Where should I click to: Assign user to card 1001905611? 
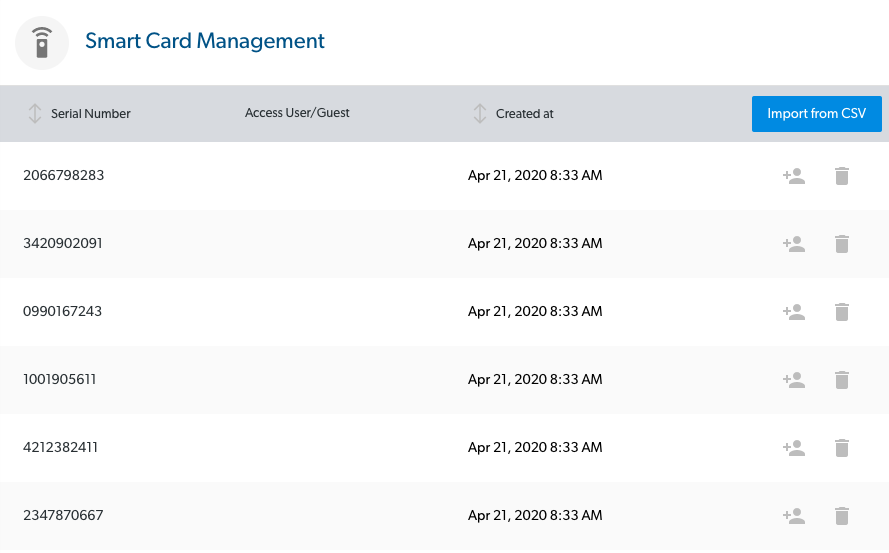tap(794, 380)
